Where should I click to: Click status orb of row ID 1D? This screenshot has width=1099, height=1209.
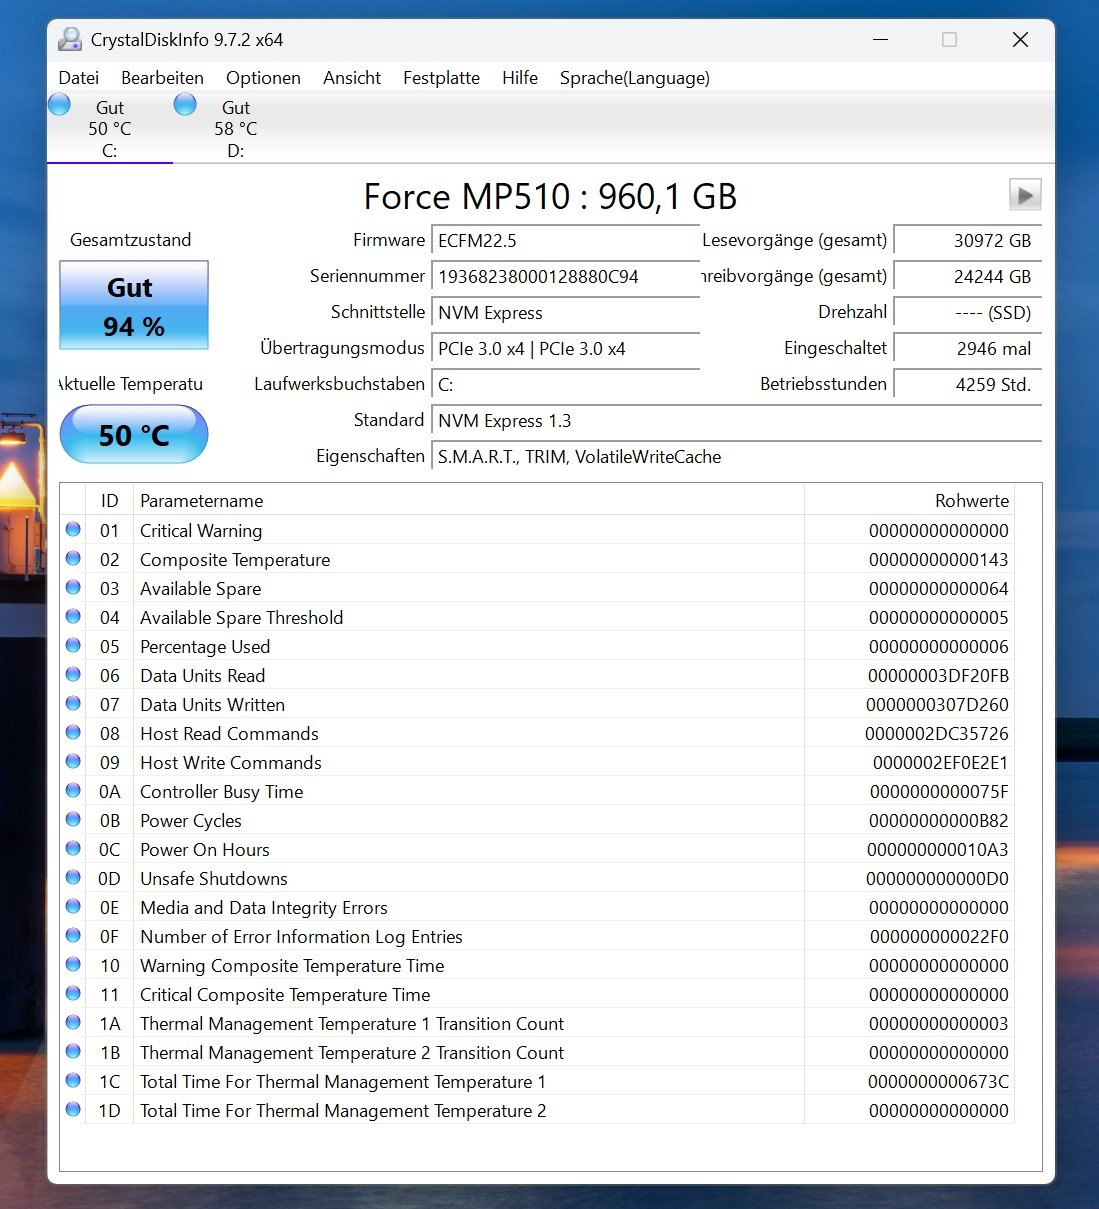(x=73, y=1110)
